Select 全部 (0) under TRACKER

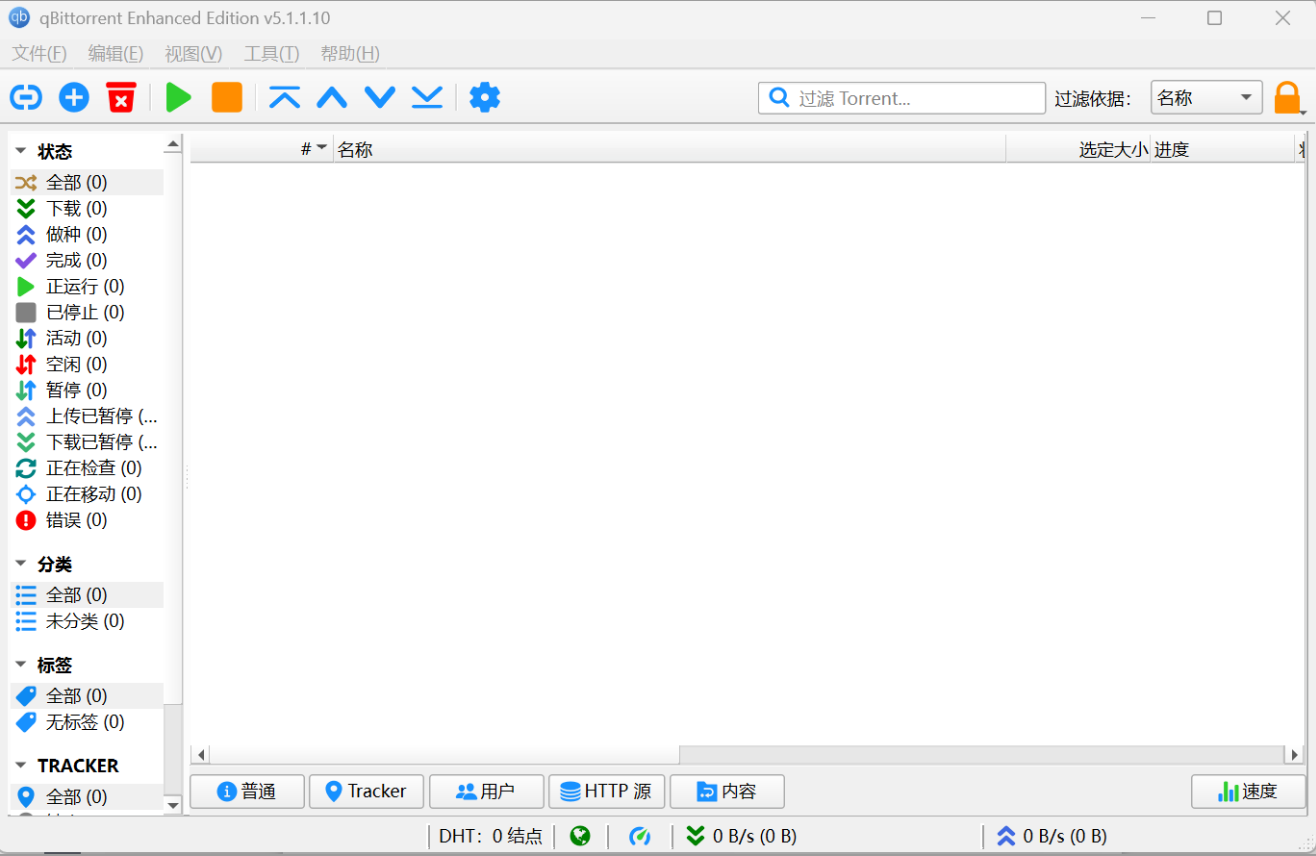87,797
